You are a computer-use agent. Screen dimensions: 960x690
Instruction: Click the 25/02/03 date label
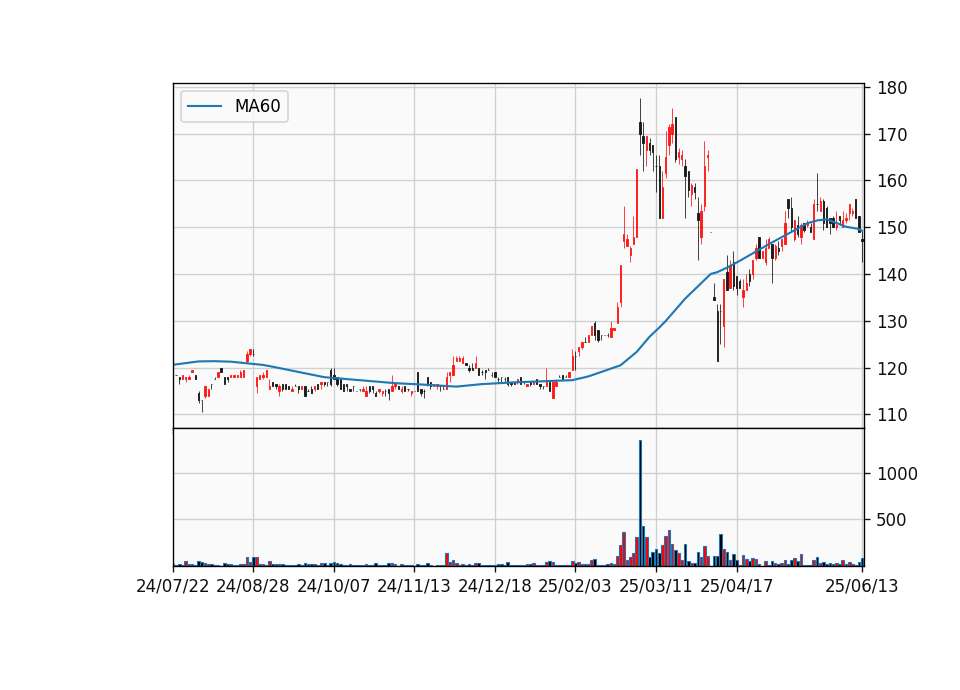coord(575,586)
